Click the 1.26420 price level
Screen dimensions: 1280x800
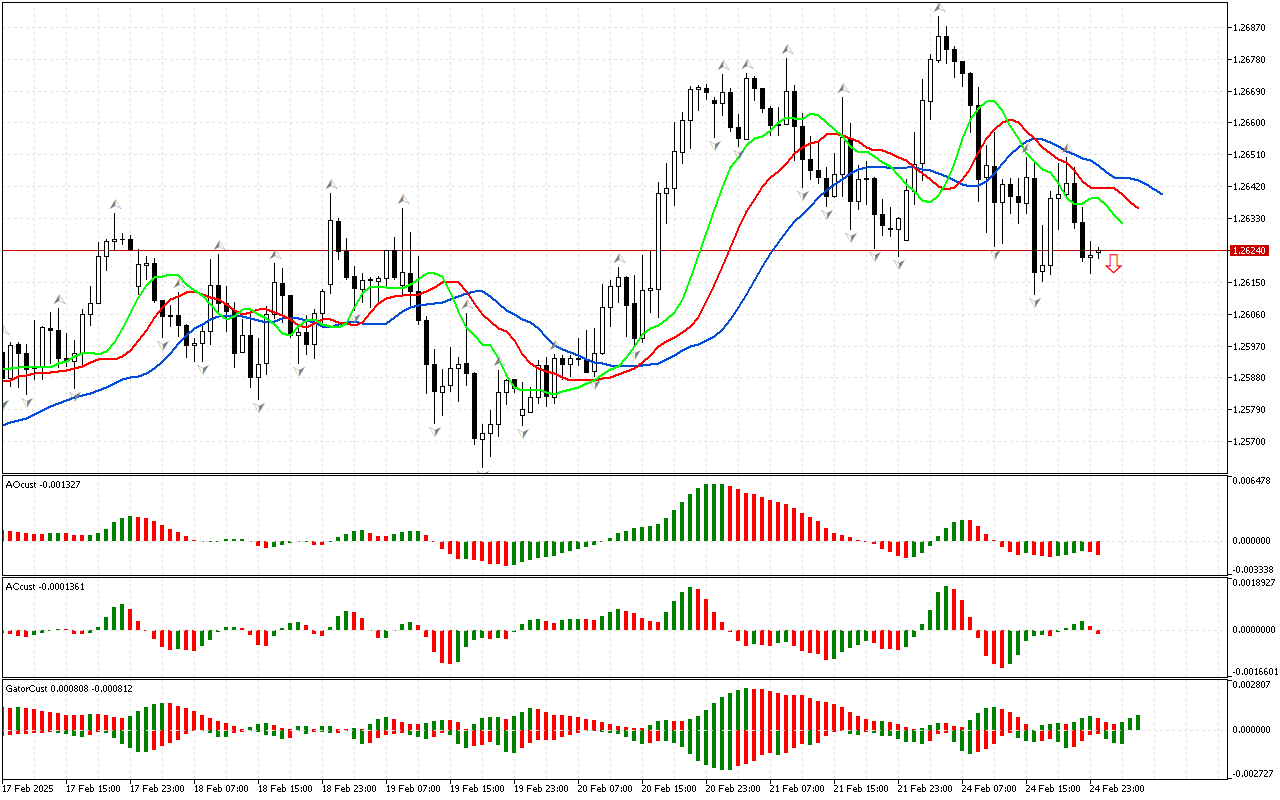1250,187
